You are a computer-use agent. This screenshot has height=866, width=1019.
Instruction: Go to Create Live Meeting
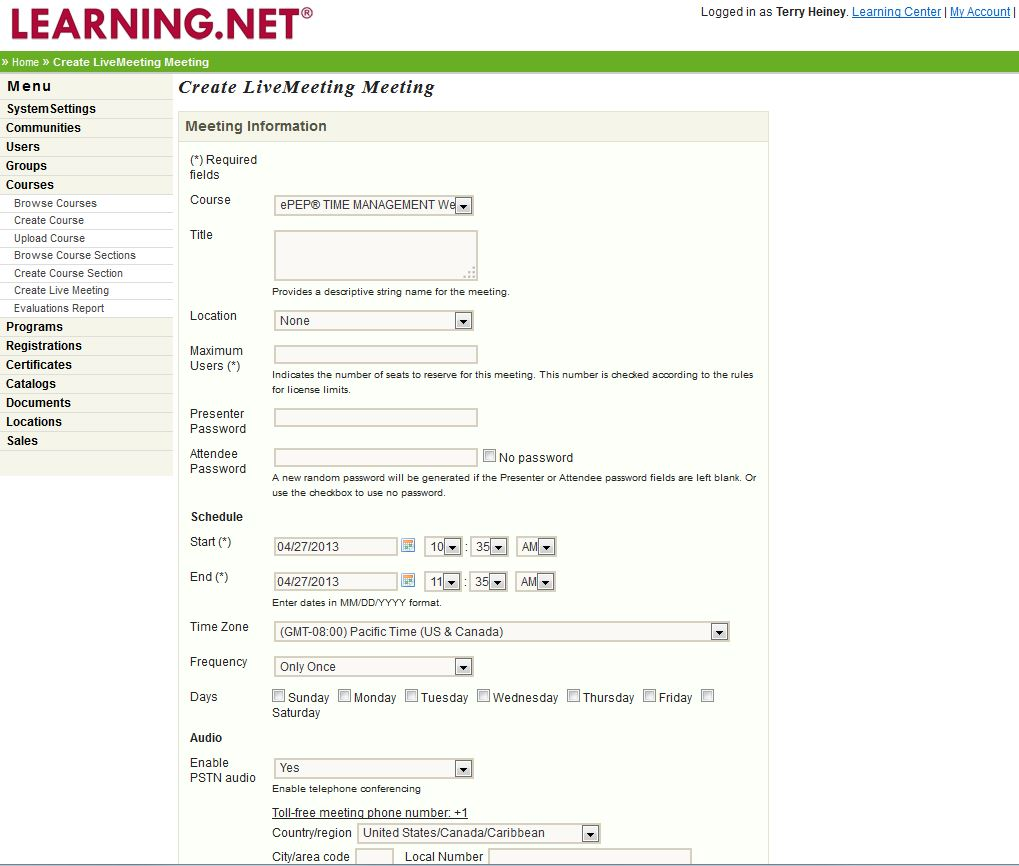coord(62,290)
